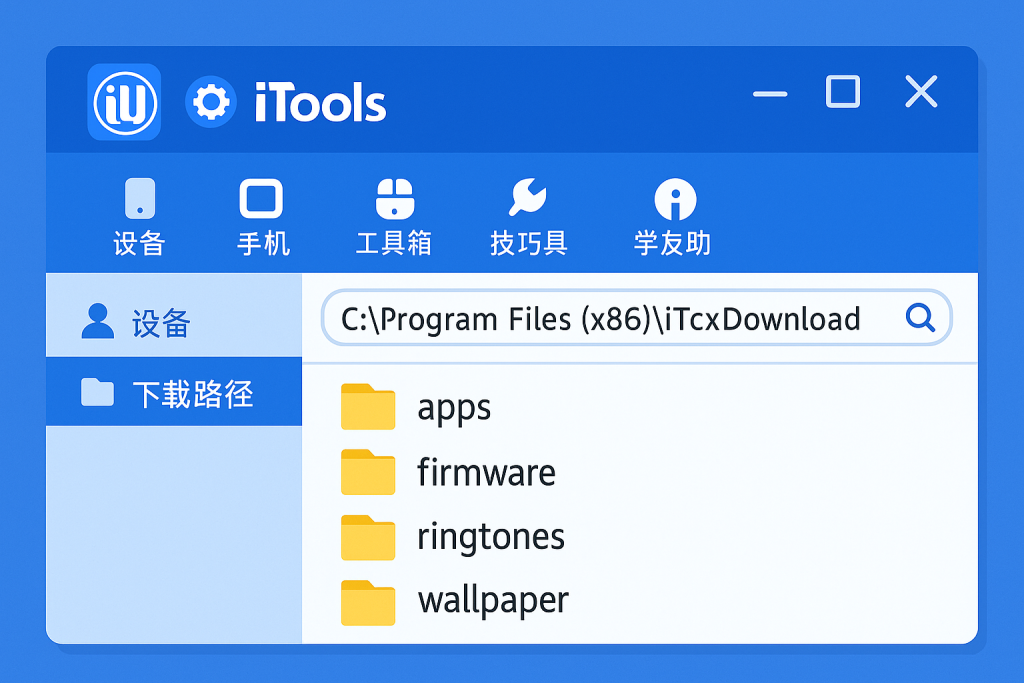
Task: Click the iTools app logo icon
Action: pos(124,101)
